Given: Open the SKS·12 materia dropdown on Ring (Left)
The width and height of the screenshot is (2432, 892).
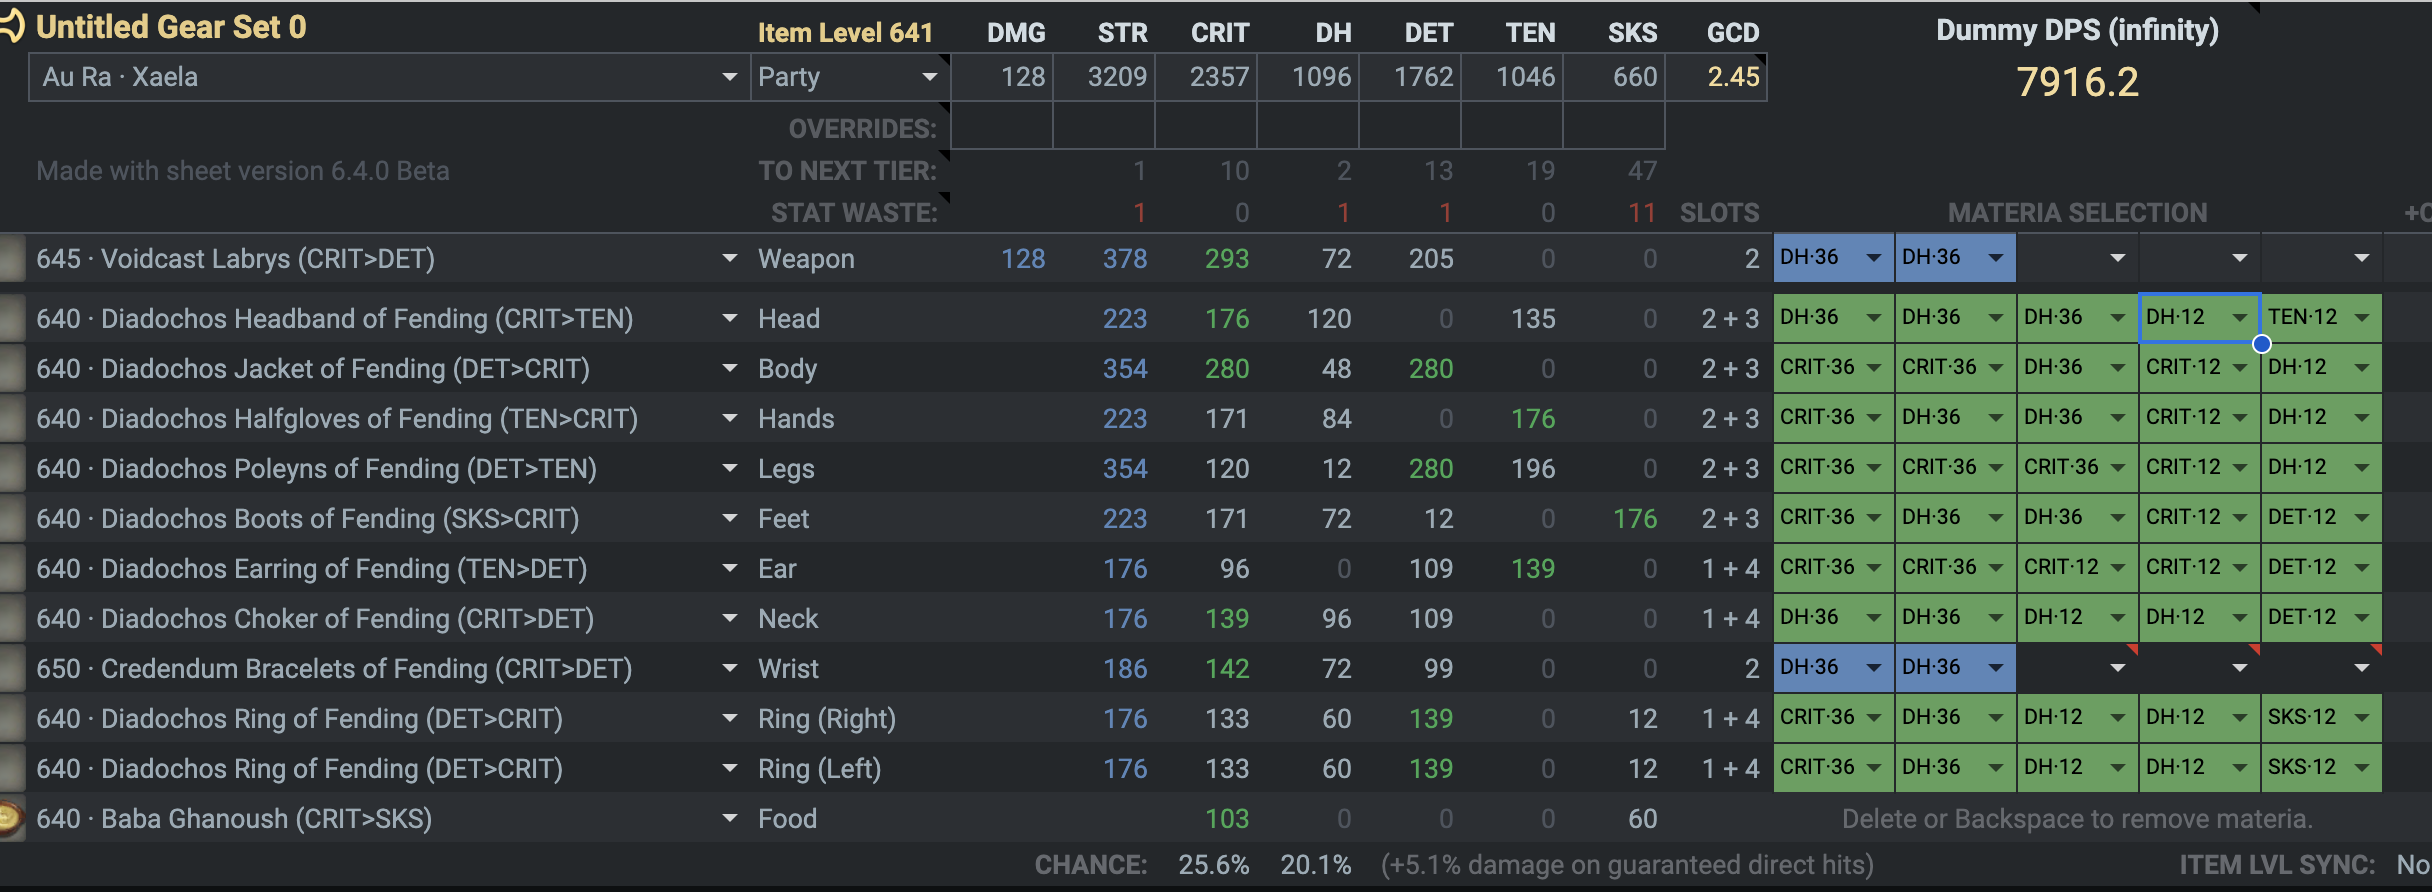Looking at the screenshot, I should (x=2361, y=768).
